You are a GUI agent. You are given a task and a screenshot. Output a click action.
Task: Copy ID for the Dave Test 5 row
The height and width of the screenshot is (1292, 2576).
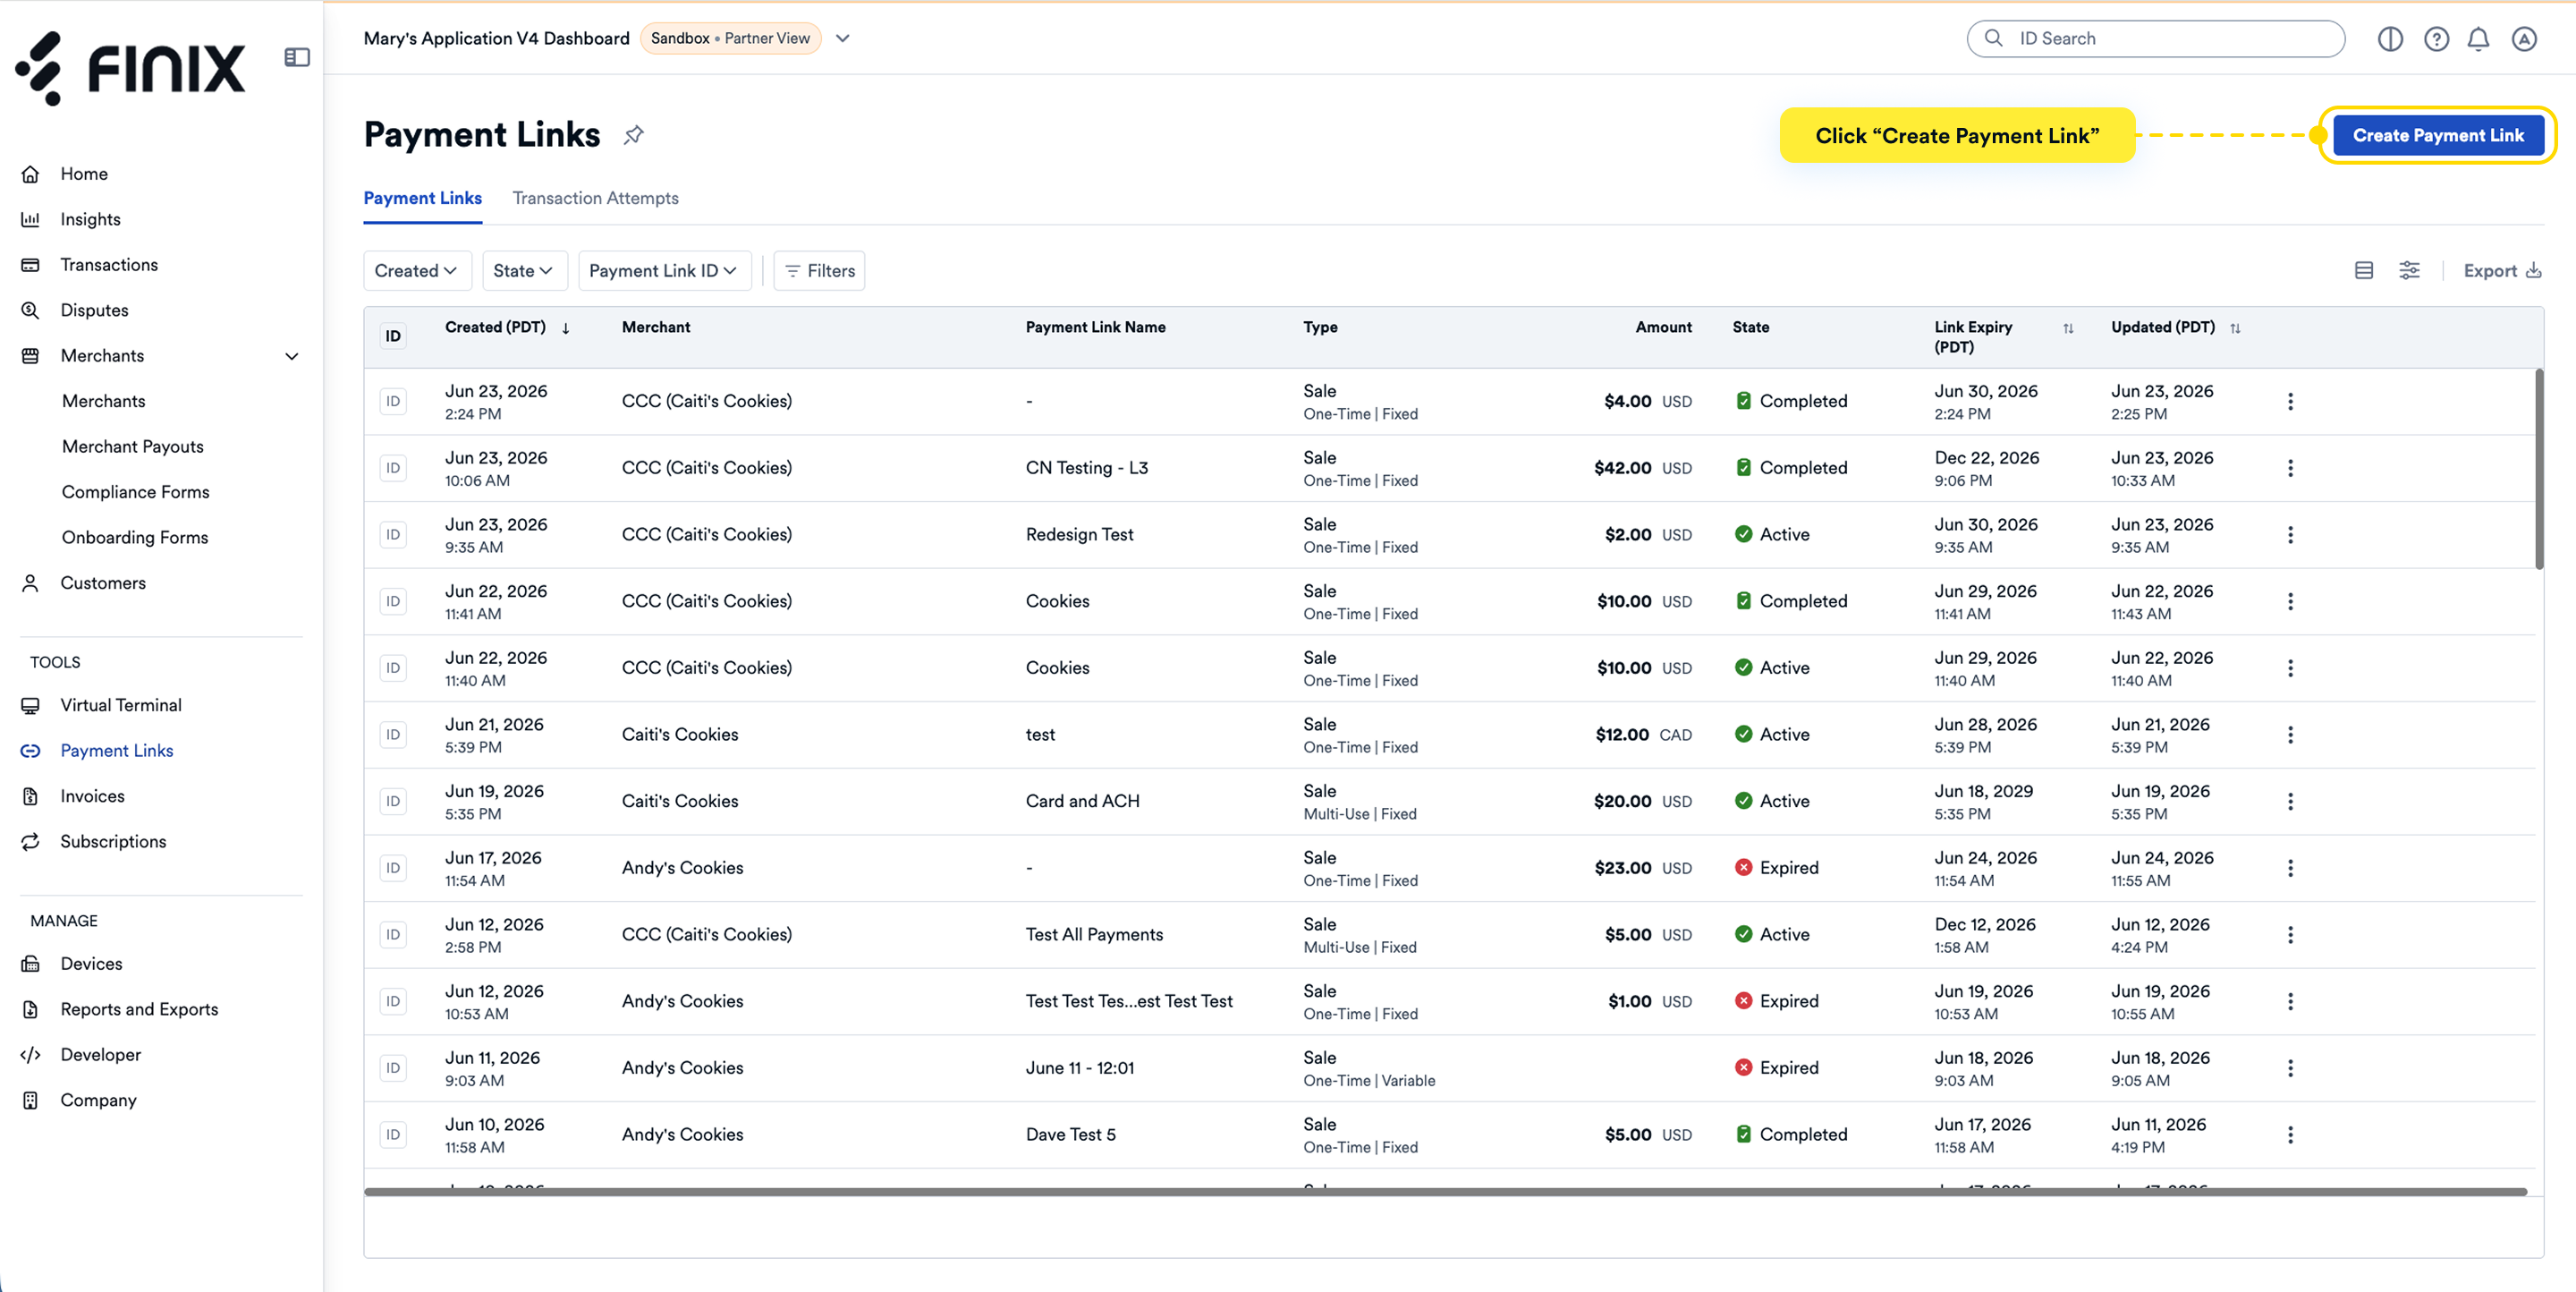click(393, 1135)
